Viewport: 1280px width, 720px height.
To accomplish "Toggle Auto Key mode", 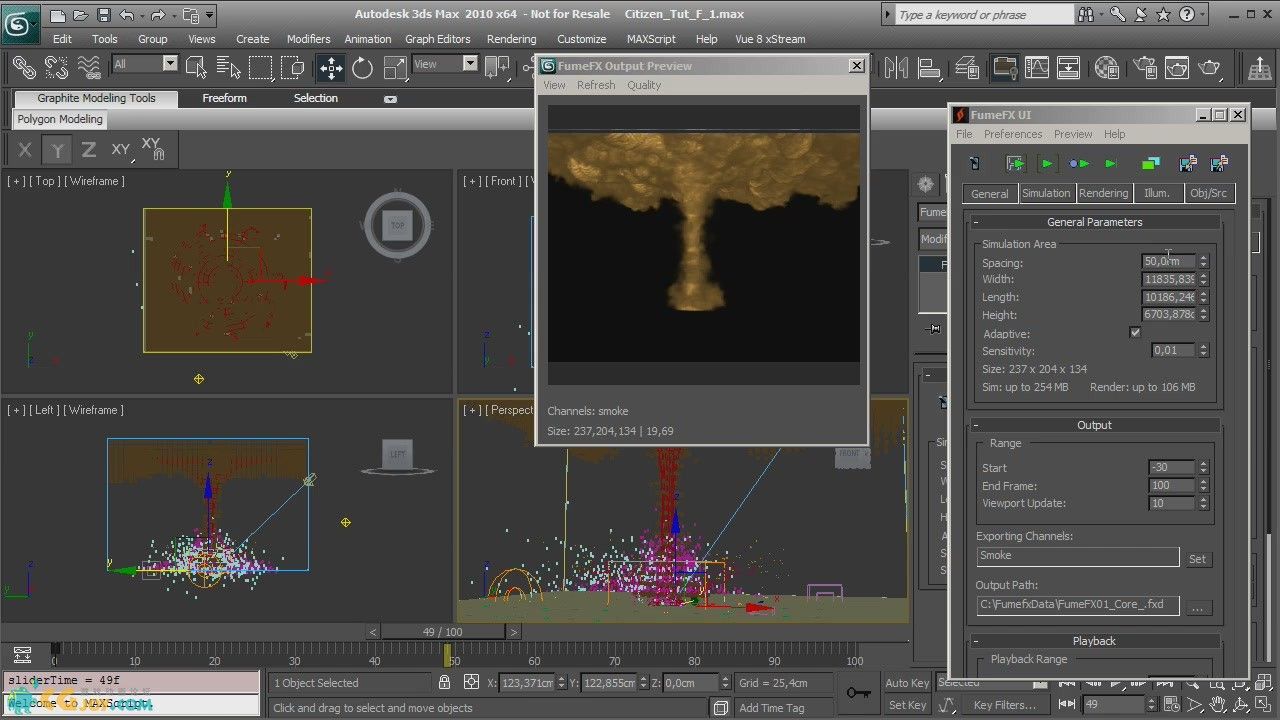I will [907, 683].
